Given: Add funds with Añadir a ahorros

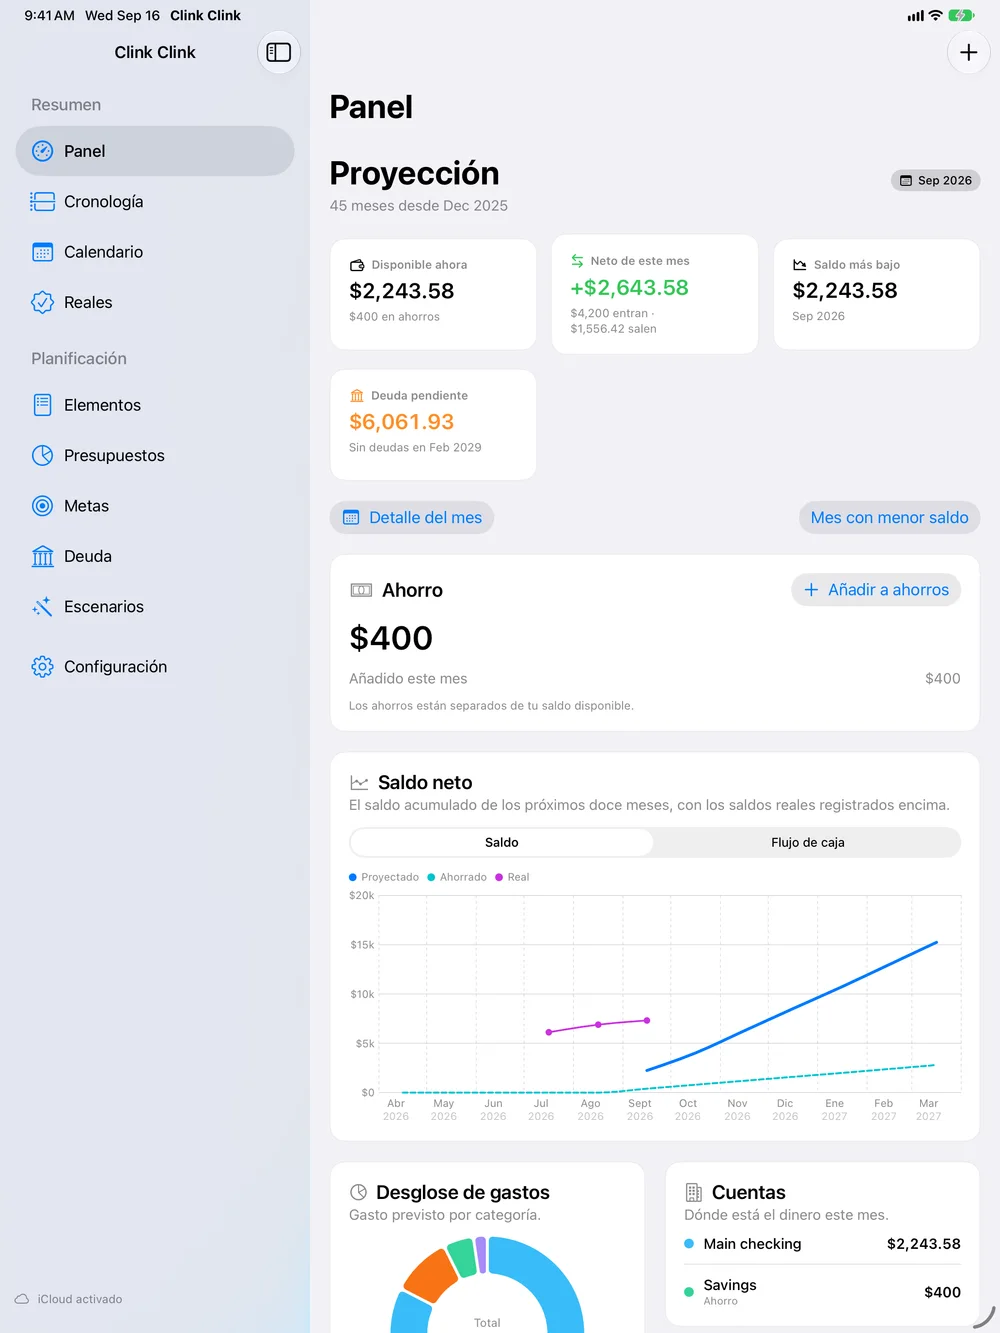Looking at the screenshot, I should (x=876, y=590).
